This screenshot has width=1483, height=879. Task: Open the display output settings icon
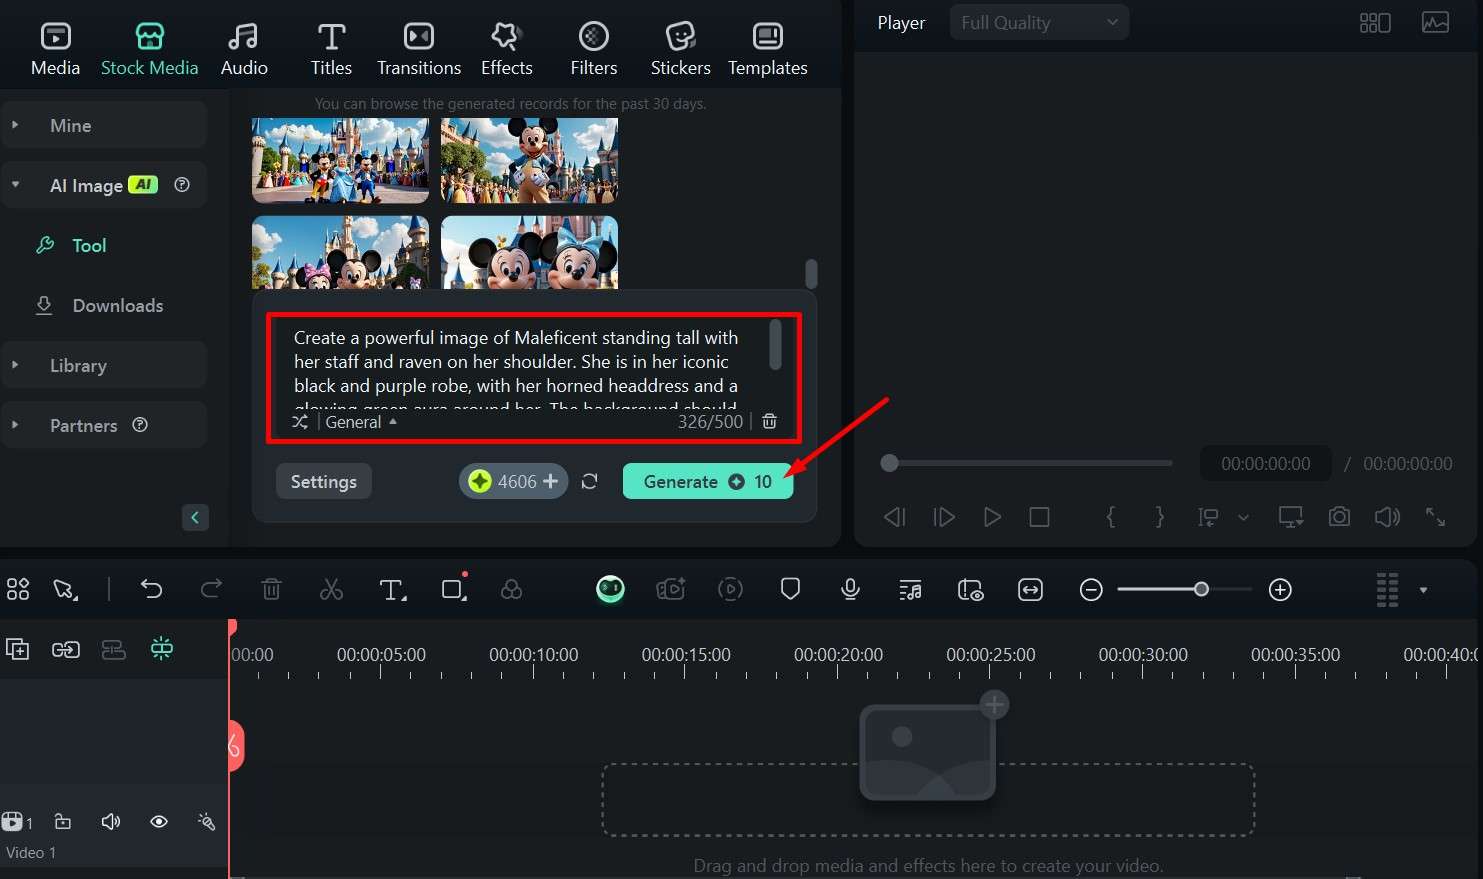[x=1291, y=517]
